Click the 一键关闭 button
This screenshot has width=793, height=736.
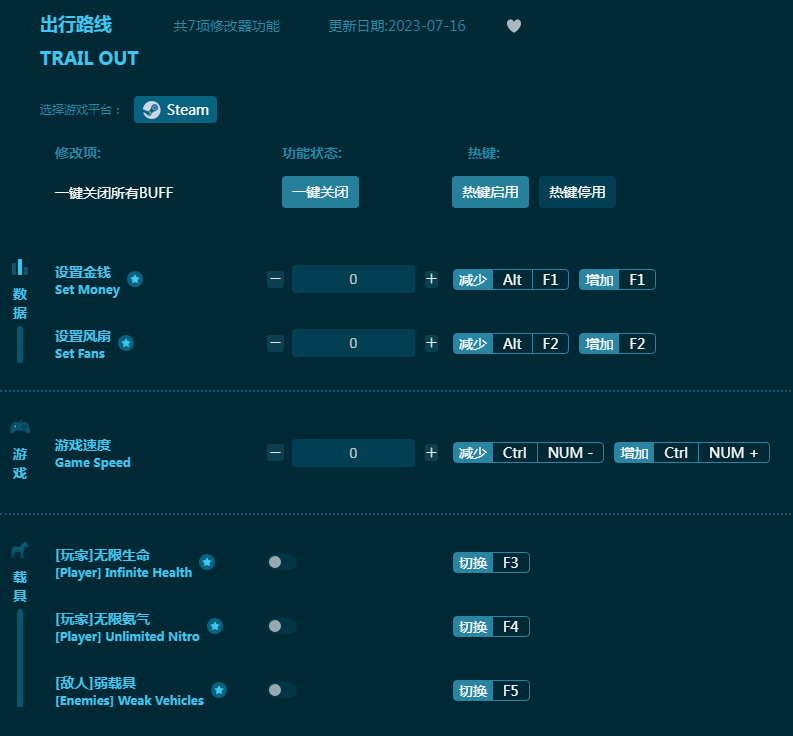tap(320, 192)
